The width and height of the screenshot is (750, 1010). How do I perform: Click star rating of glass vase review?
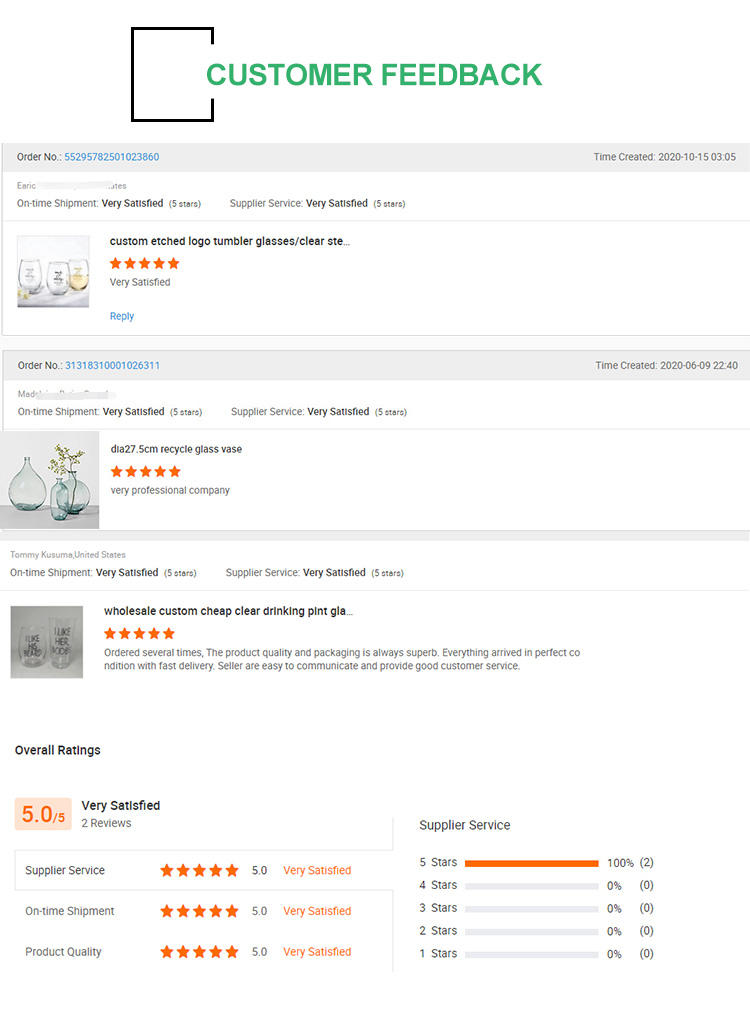point(146,471)
